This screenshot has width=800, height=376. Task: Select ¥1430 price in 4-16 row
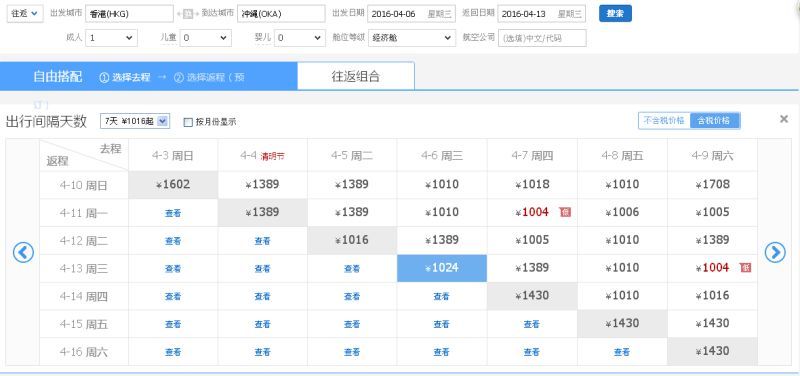tap(712, 352)
